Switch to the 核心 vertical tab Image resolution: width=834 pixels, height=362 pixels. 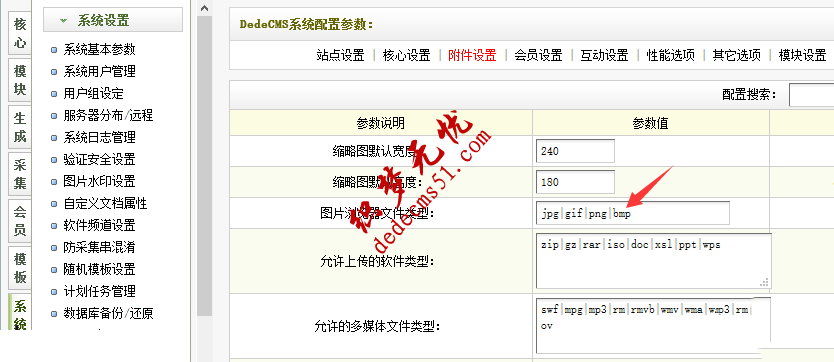pyautogui.click(x=20, y=33)
